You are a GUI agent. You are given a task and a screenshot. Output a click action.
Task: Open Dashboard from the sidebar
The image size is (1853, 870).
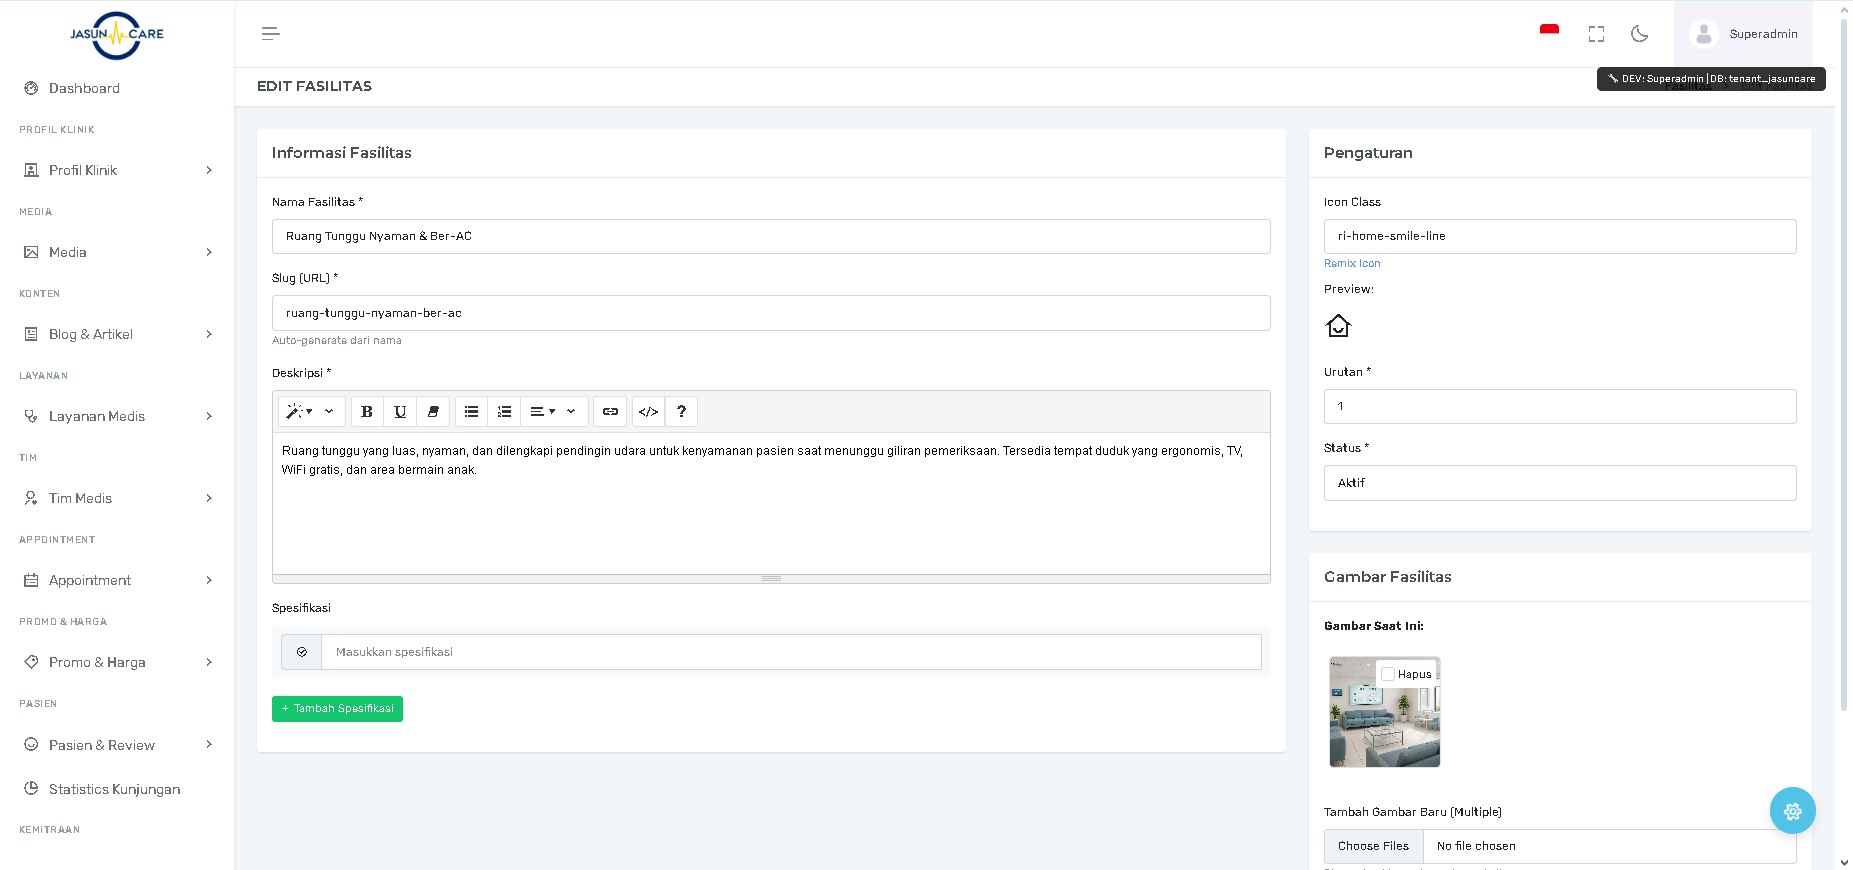click(x=84, y=88)
